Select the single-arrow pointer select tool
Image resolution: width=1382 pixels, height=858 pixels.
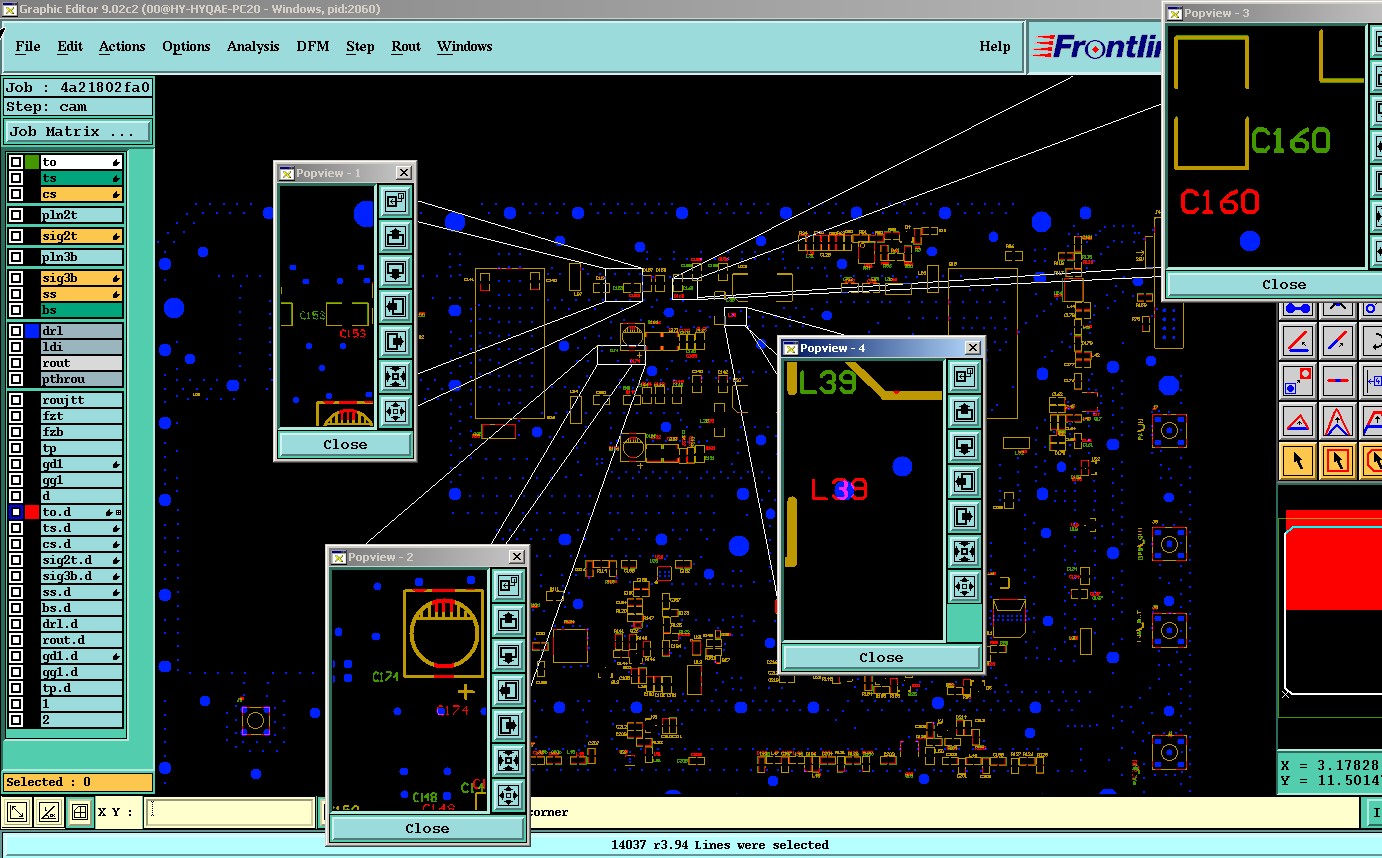tap(1298, 461)
